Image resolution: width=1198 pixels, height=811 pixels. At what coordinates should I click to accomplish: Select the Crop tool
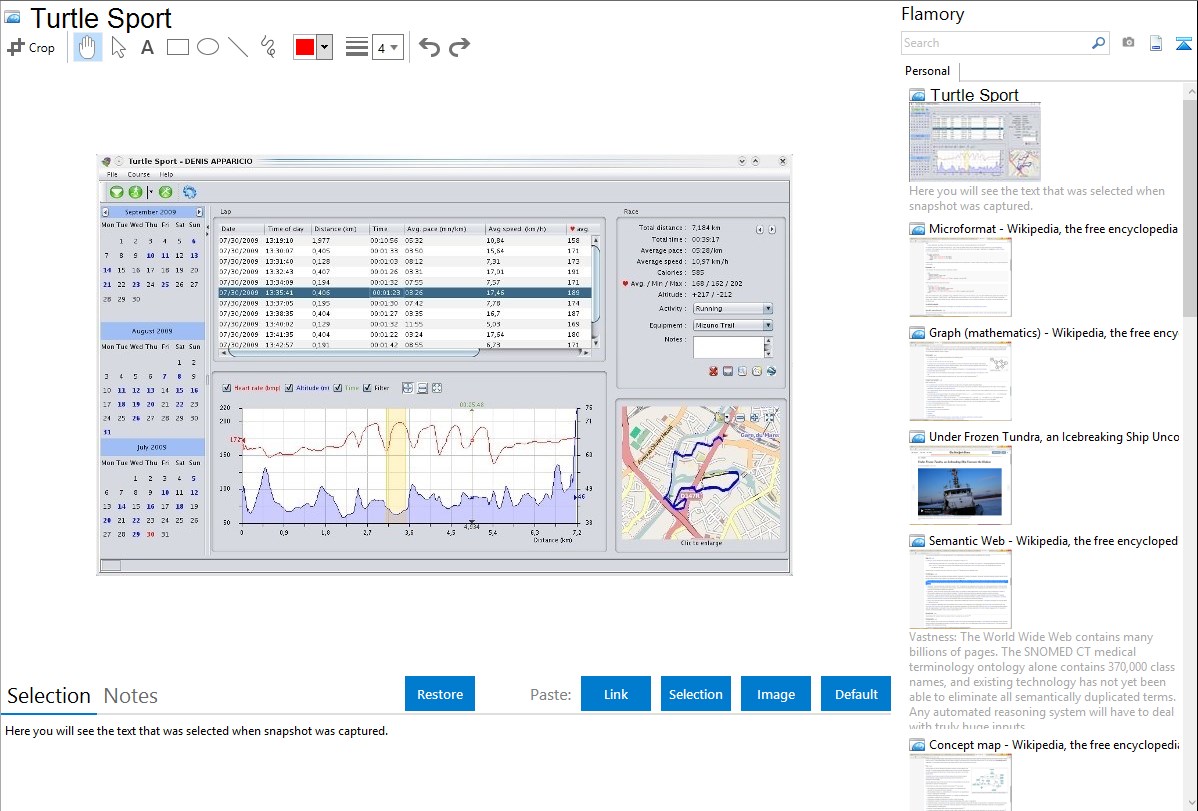[x=31, y=47]
